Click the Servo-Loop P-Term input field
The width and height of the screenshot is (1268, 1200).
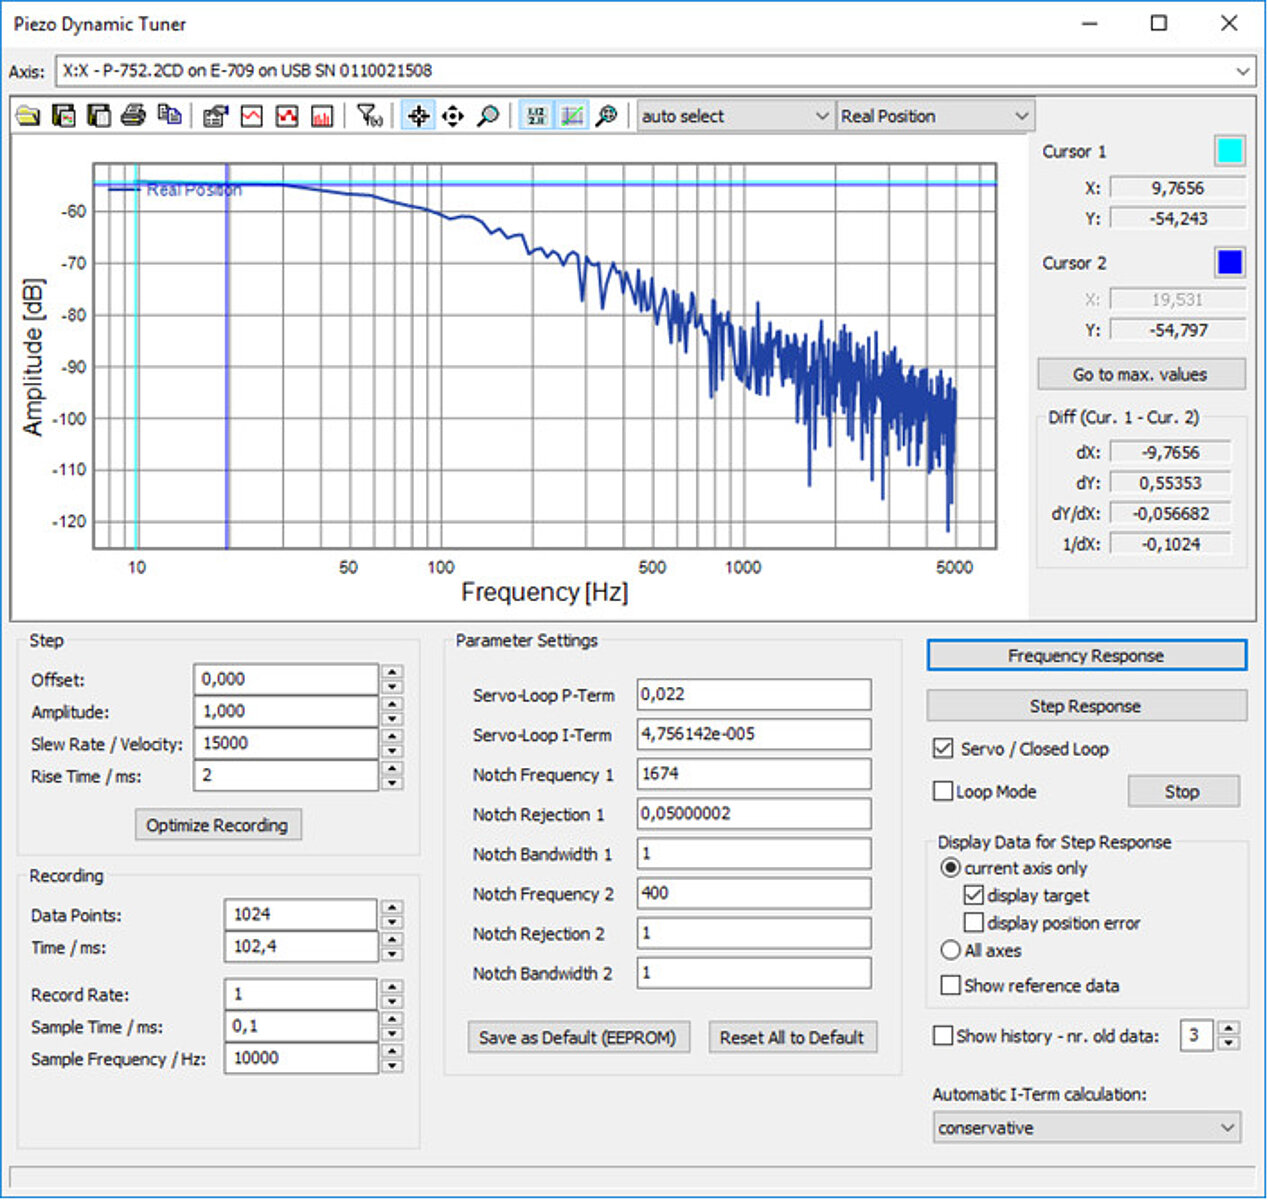[x=753, y=694]
